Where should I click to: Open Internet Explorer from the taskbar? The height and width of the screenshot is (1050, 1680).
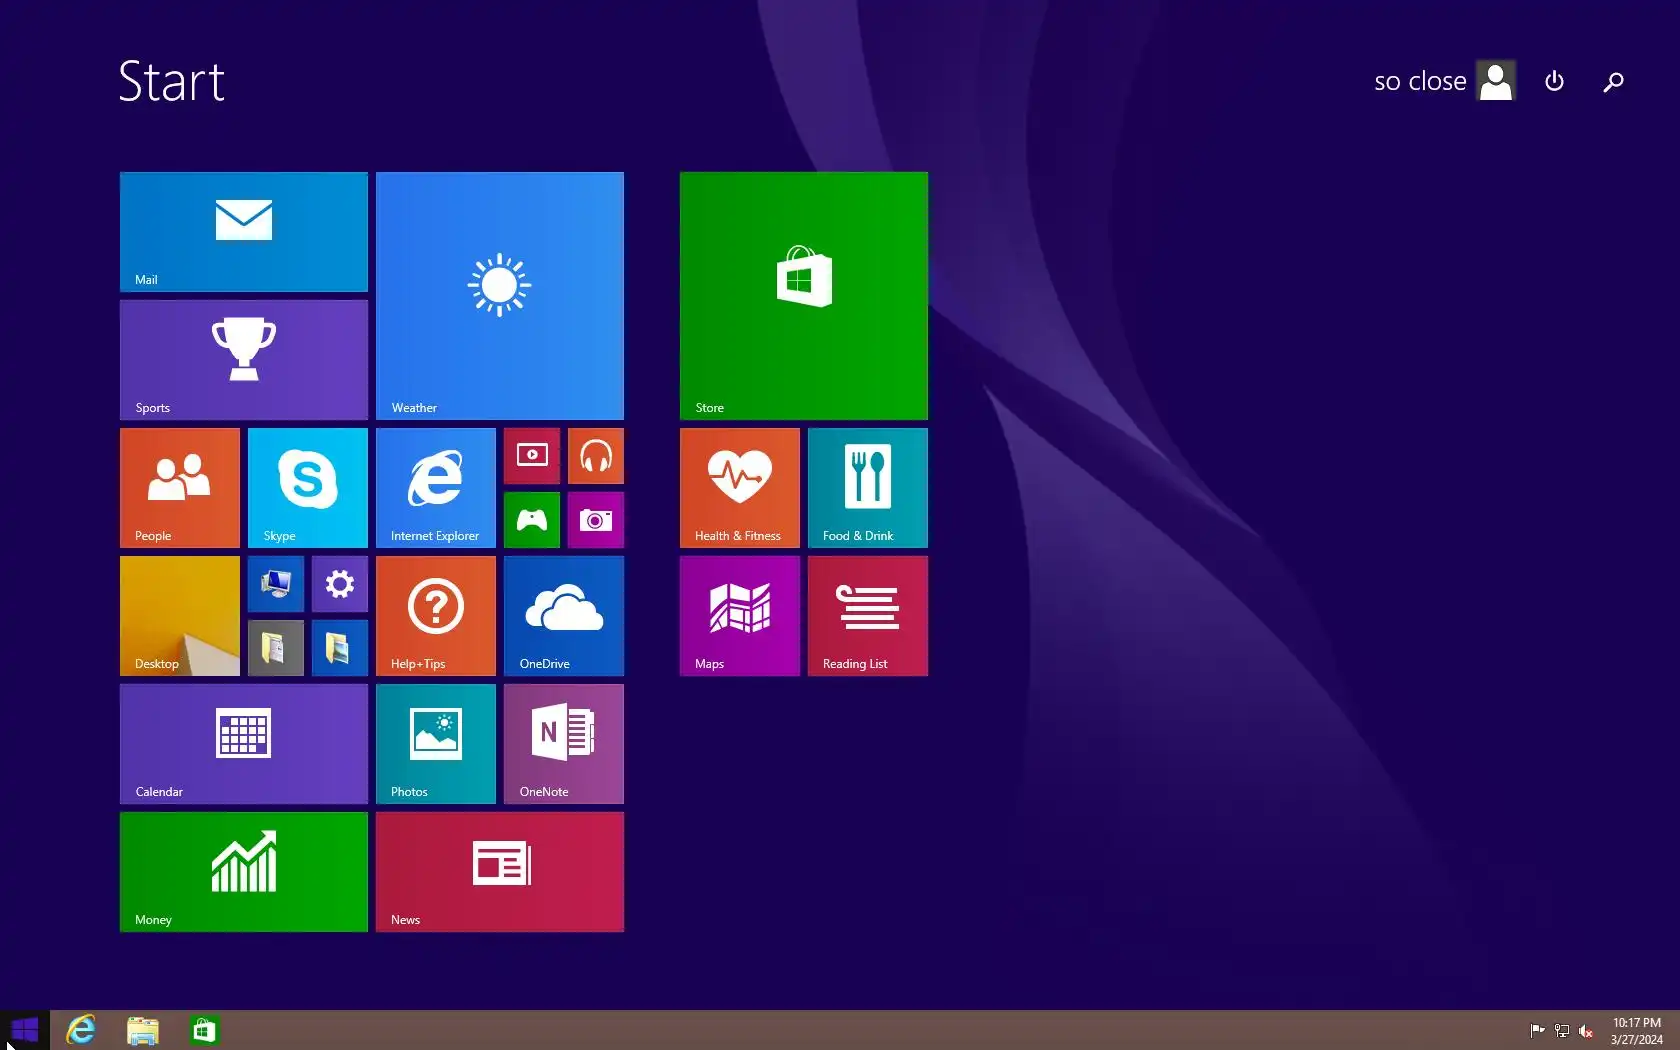click(81, 1030)
